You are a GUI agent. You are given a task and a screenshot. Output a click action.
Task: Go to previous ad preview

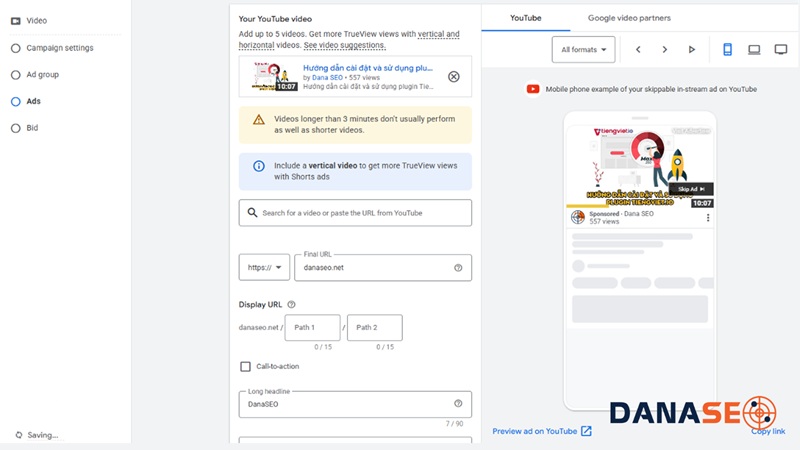click(638, 49)
